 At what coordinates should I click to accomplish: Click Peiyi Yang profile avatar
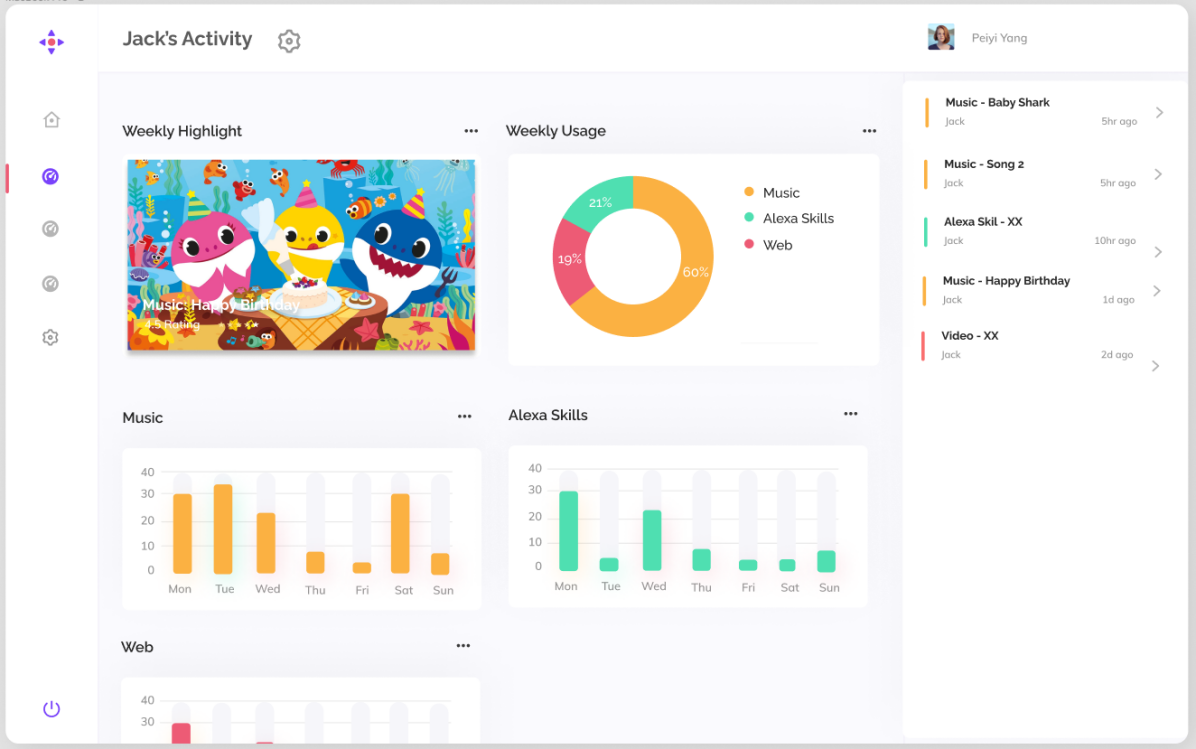click(940, 37)
